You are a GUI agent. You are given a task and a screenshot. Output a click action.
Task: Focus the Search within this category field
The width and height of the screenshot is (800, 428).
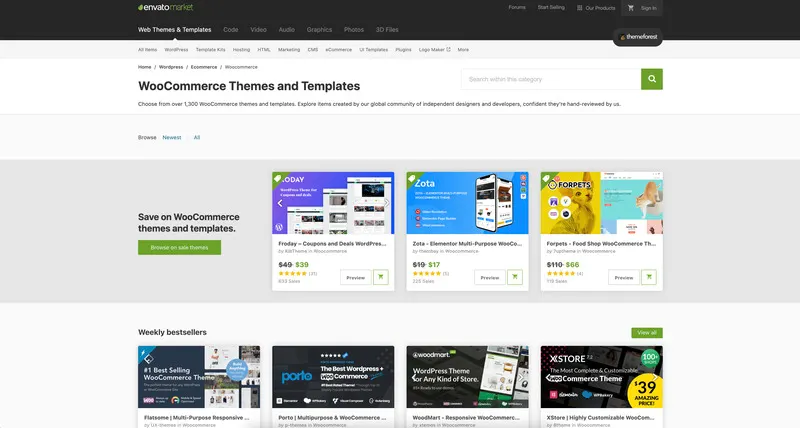pyautogui.click(x=551, y=79)
